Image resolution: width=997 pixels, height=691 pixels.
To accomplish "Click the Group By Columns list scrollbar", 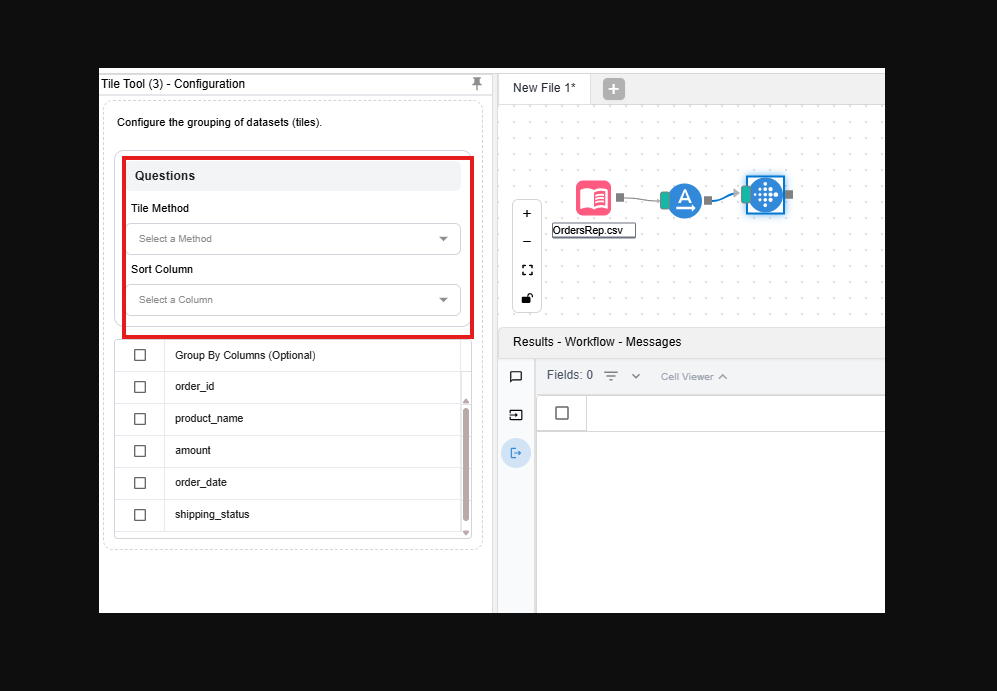I will click(x=466, y=464).
